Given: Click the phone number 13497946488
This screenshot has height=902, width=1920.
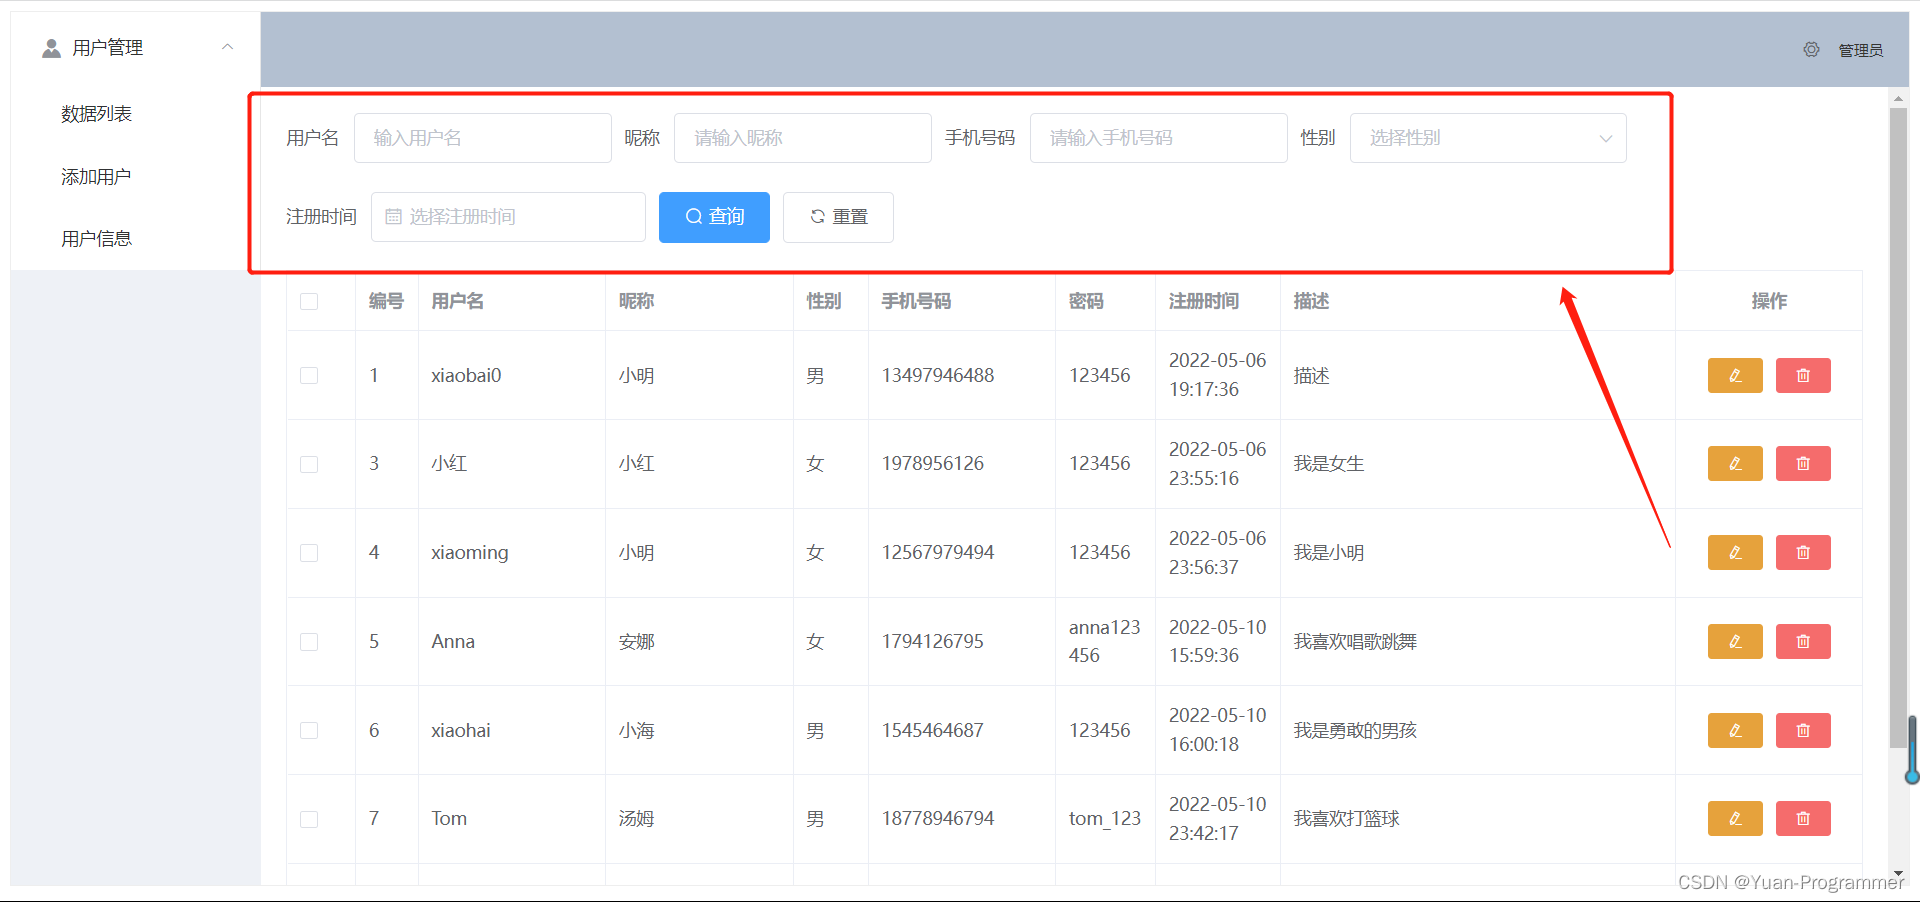Looking at the screenshot, I should coord(938,376).
